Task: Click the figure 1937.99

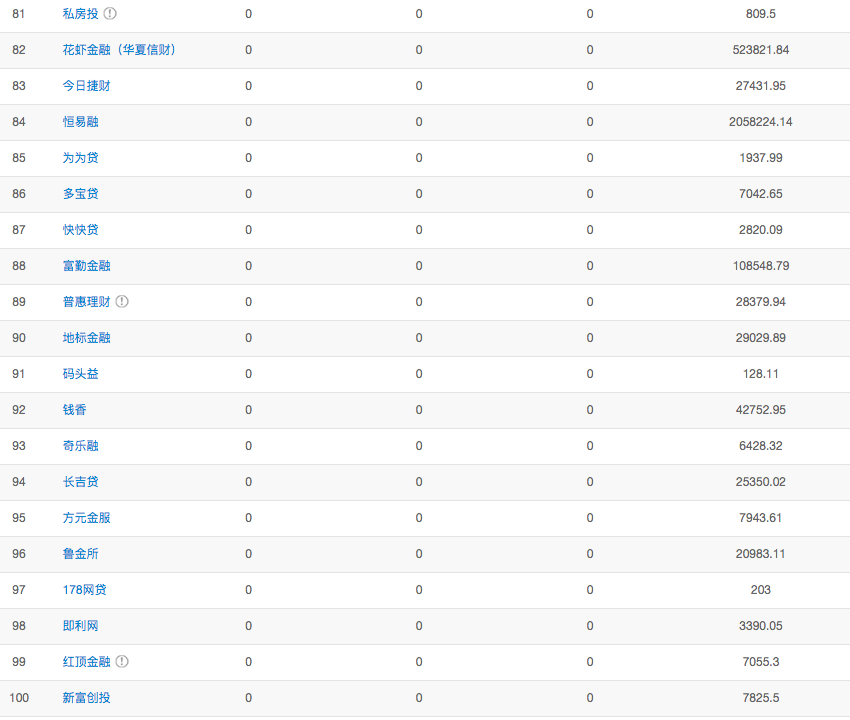Action: point(761,158)
